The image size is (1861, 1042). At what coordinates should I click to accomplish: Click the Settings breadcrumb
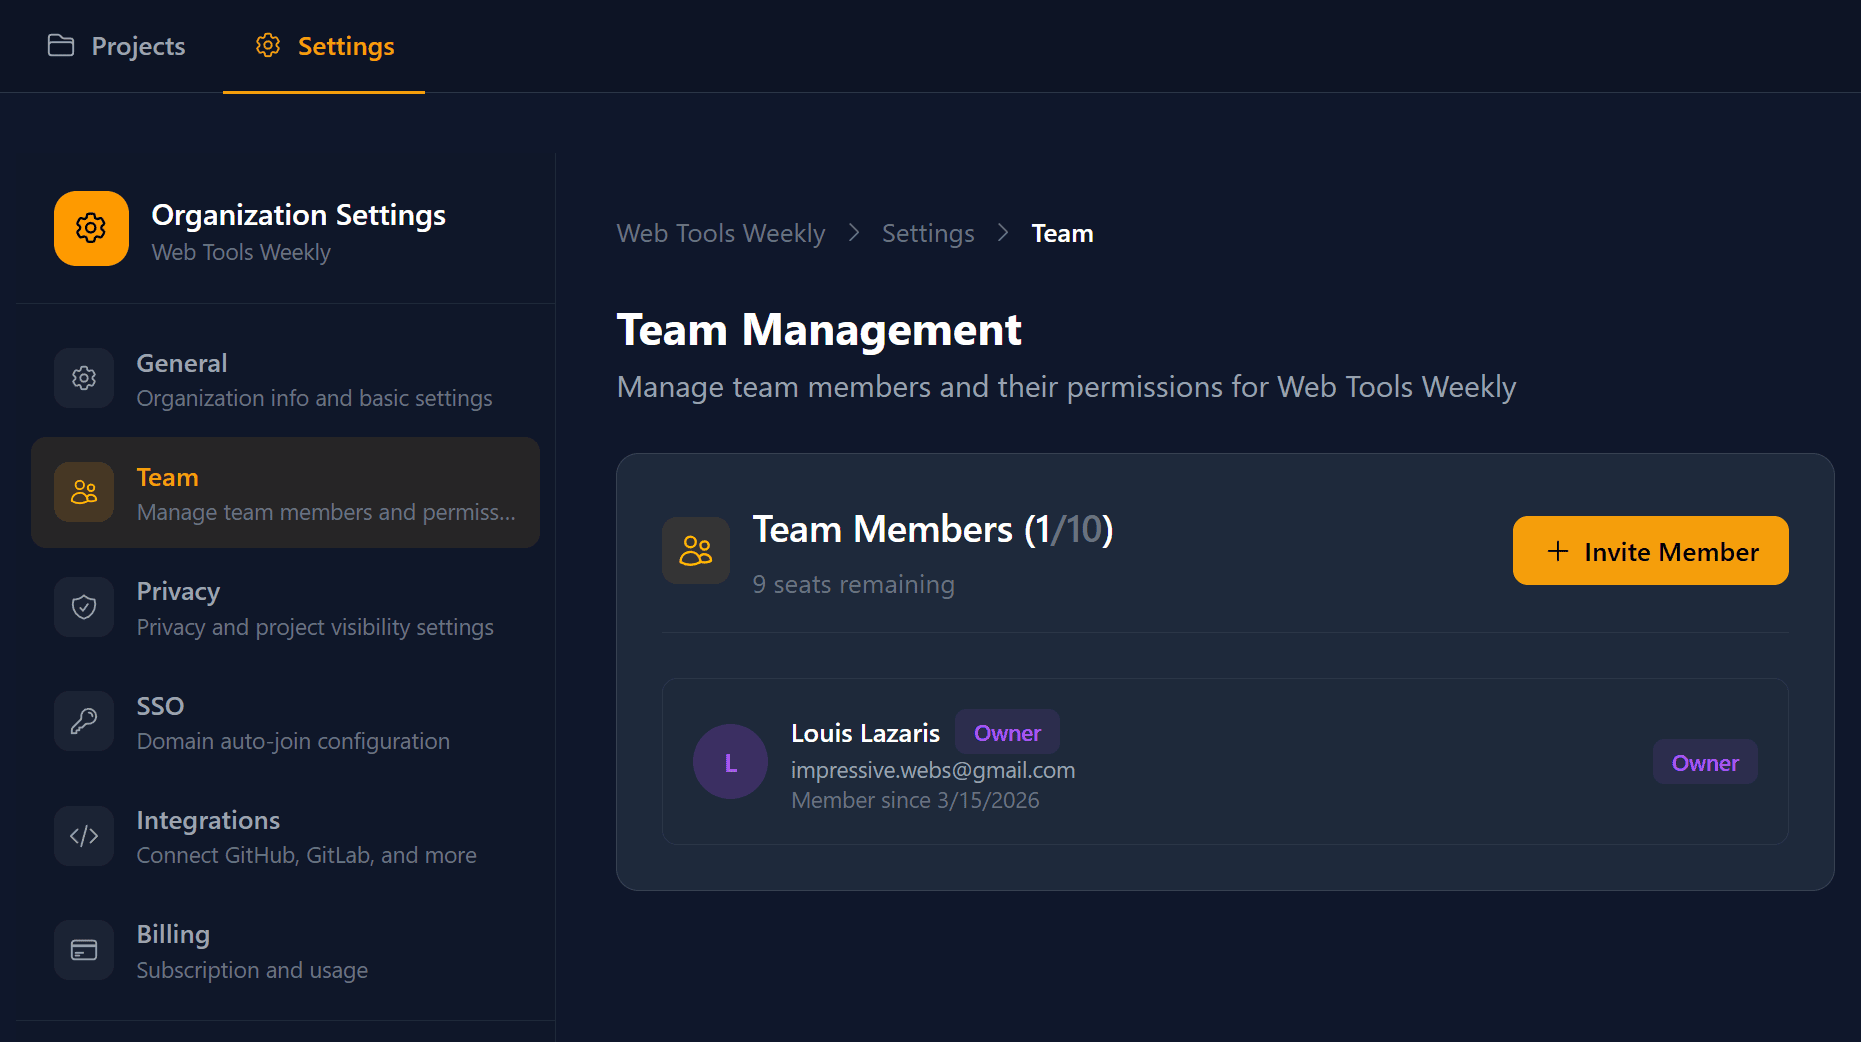coord(927,232)
